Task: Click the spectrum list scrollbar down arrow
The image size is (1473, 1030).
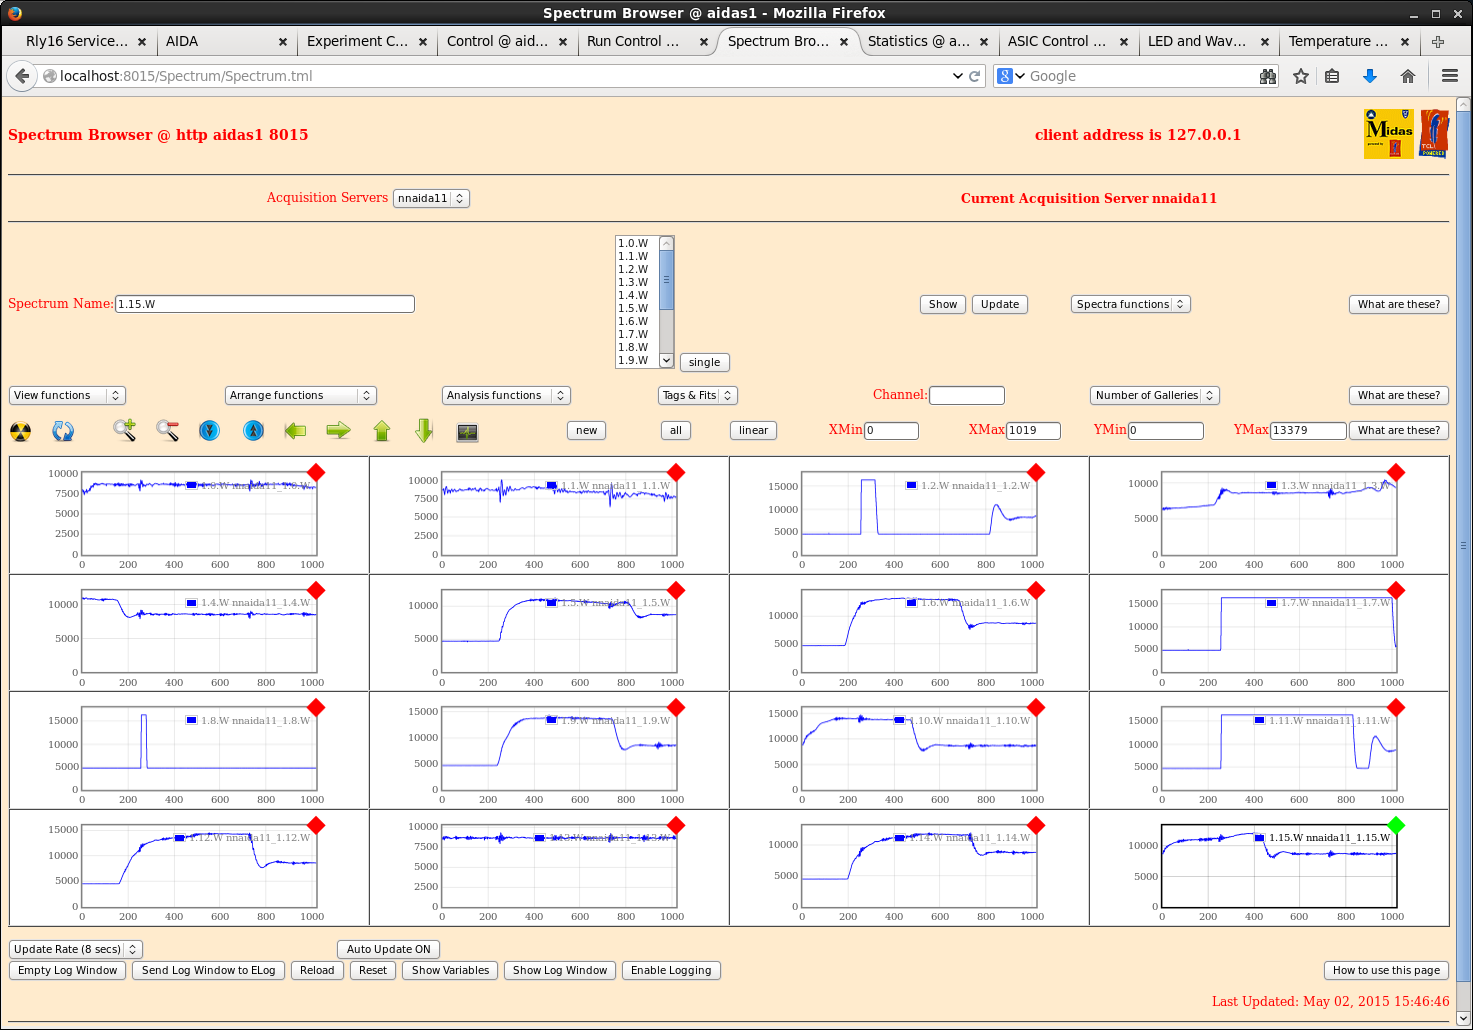Action: (x=667, y=360)
